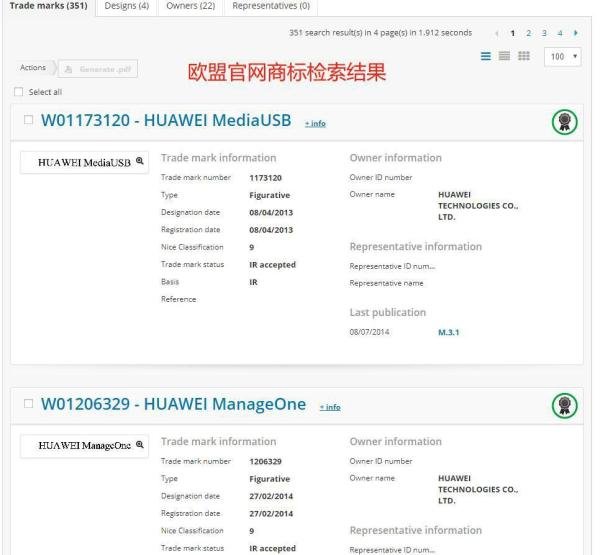Image resolution: width=600 pixels, height=555 pixels.
Task: Check the box for W01206329 HUAWEI ManageOne
Action: pos(28,403)
